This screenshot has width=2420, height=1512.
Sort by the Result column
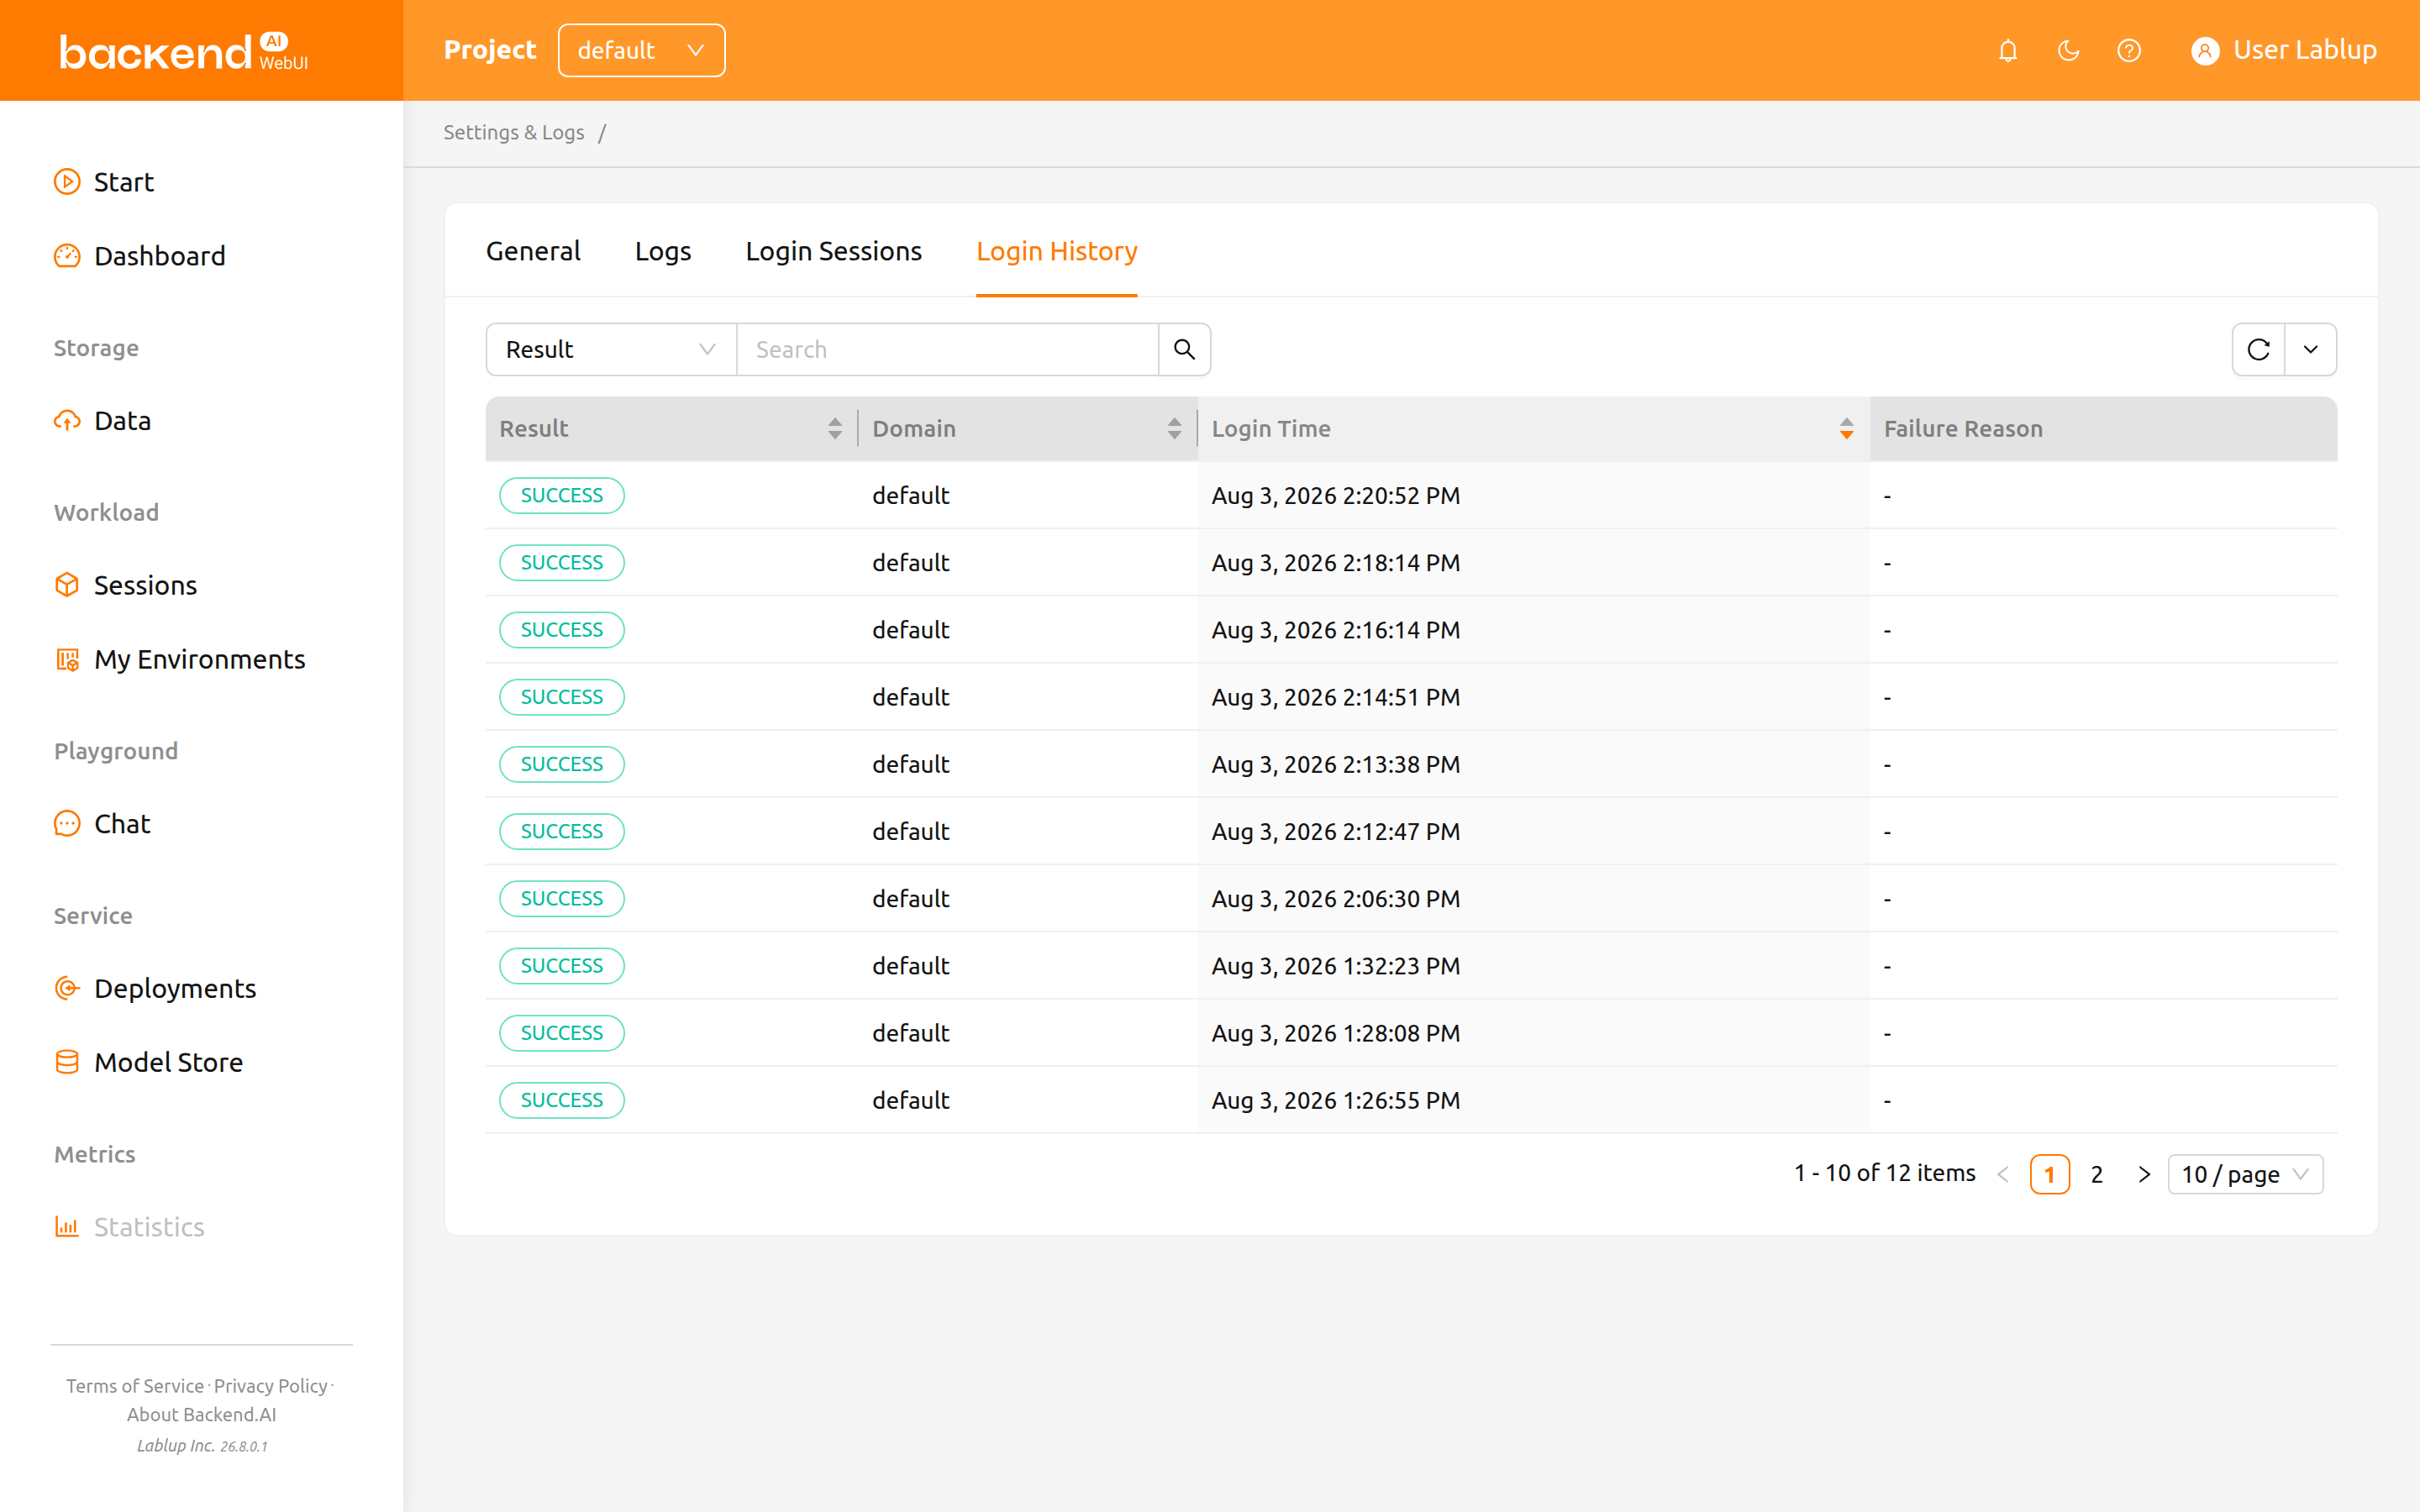click(834, 429)
